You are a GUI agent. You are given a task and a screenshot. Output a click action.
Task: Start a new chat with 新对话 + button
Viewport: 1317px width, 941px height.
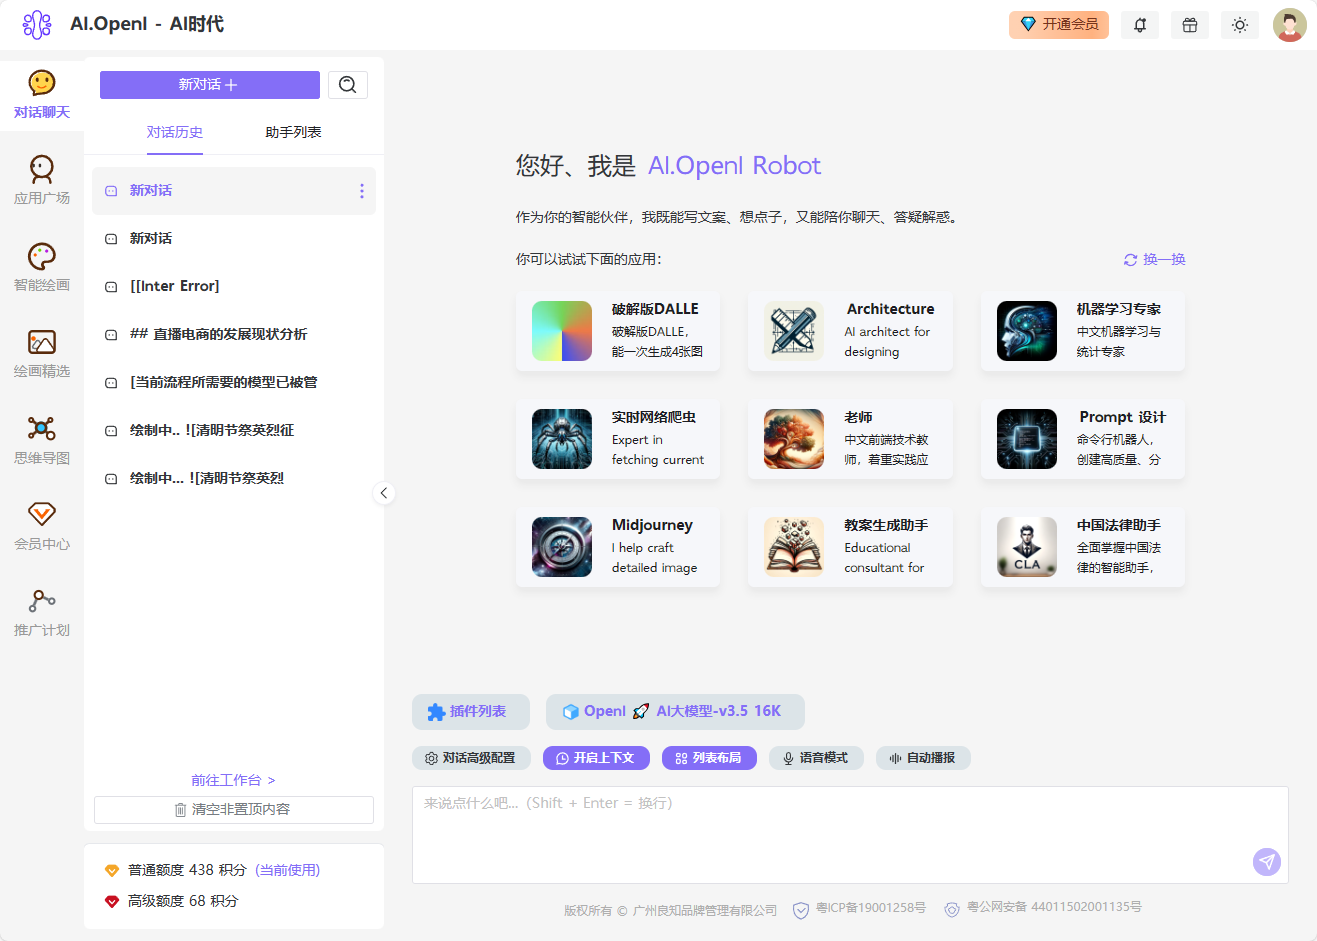point(210,85)
